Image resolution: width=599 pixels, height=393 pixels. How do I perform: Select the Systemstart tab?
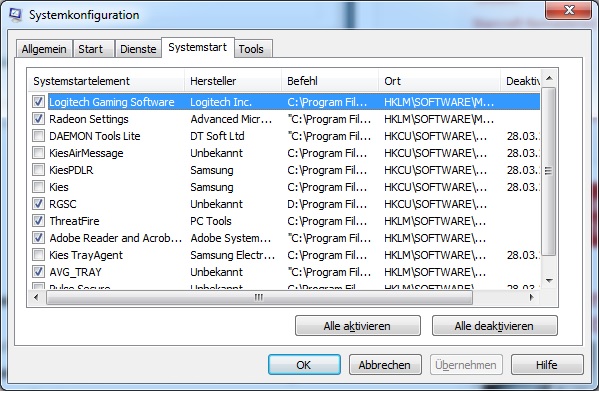198,47
